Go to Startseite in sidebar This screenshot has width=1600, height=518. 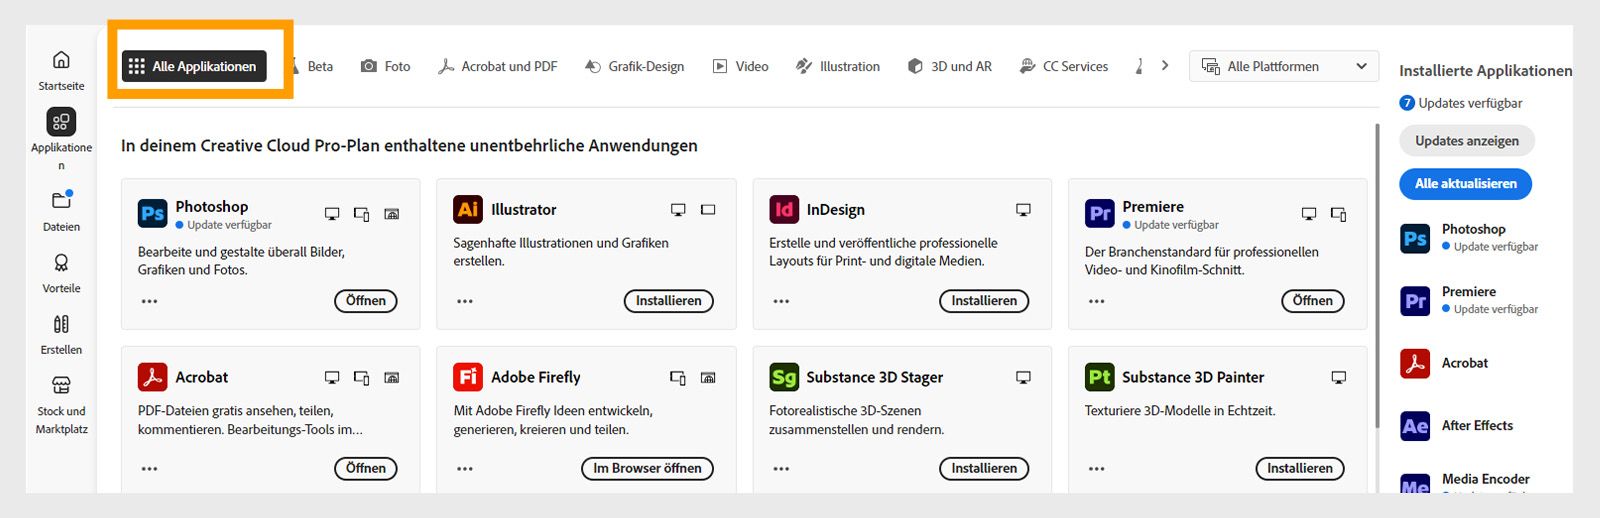[x=61, y=70]
